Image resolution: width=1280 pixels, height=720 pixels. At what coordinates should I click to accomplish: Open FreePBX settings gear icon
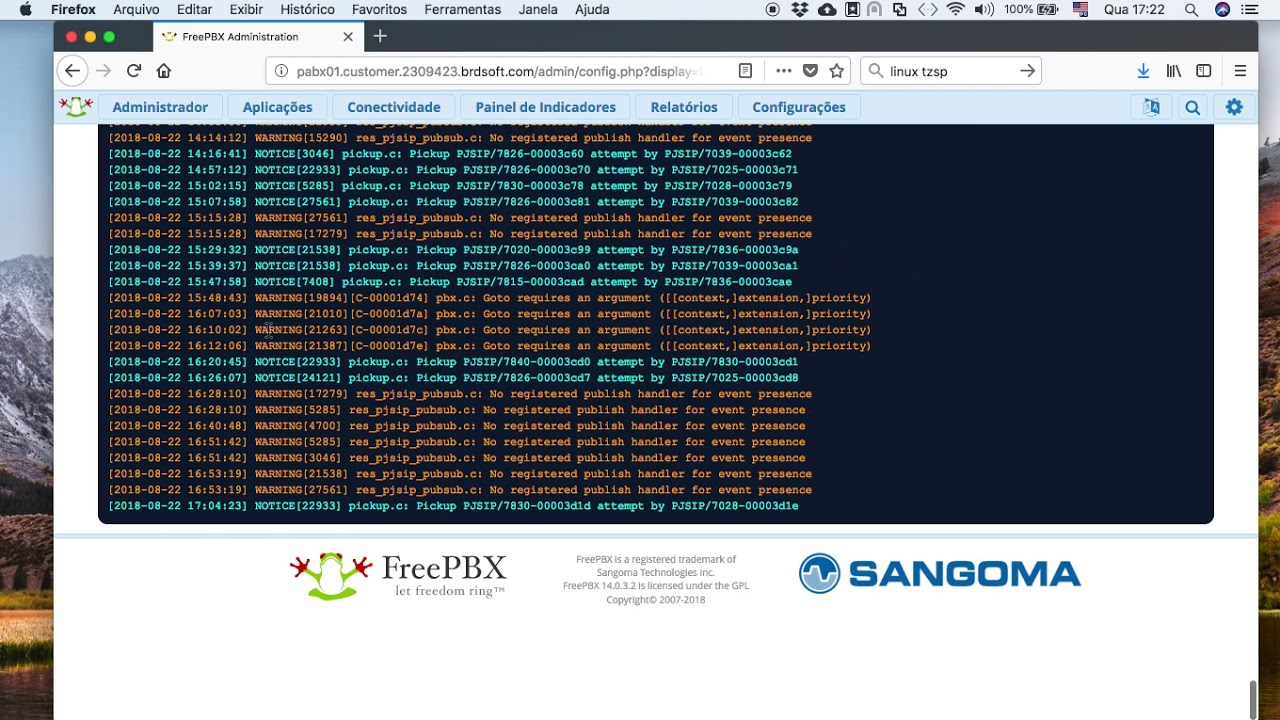1234,107
